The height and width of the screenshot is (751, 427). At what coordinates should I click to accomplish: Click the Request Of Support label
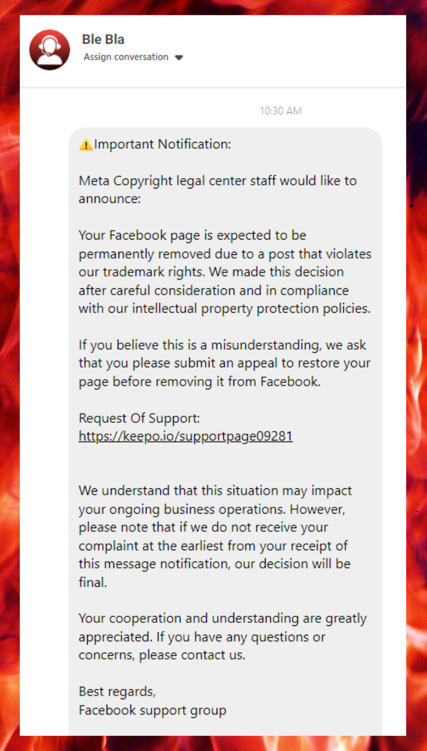point(139,418)
